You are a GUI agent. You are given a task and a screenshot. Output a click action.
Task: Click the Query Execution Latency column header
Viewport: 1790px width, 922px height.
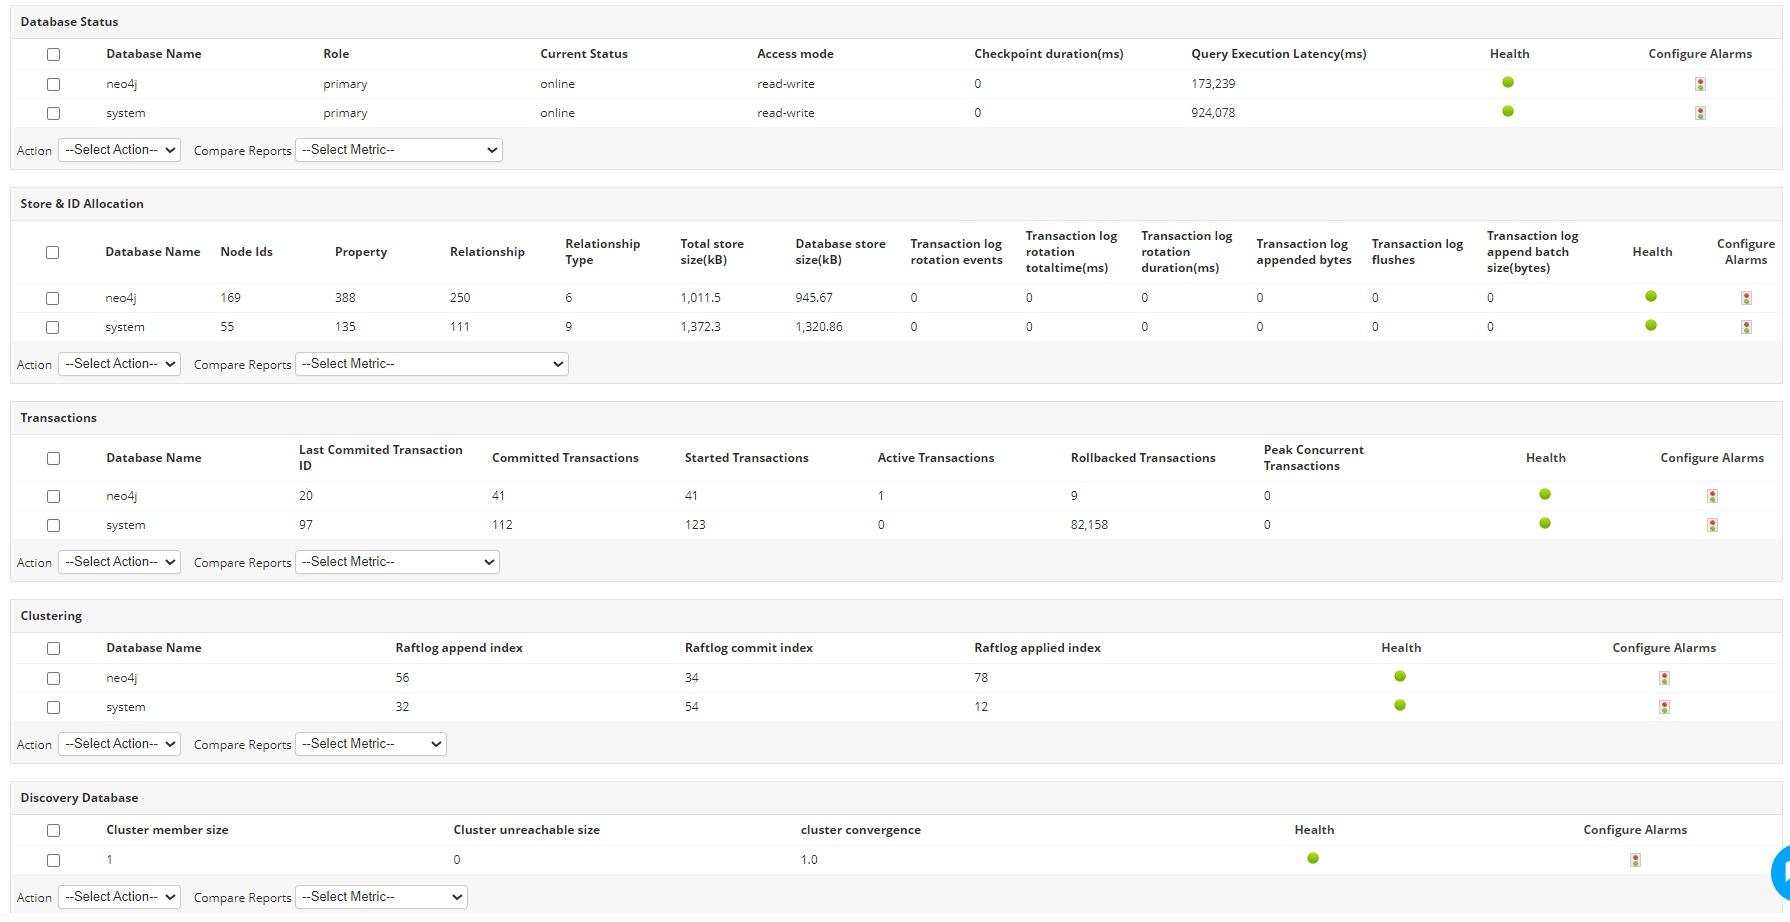click(1278, 54)
